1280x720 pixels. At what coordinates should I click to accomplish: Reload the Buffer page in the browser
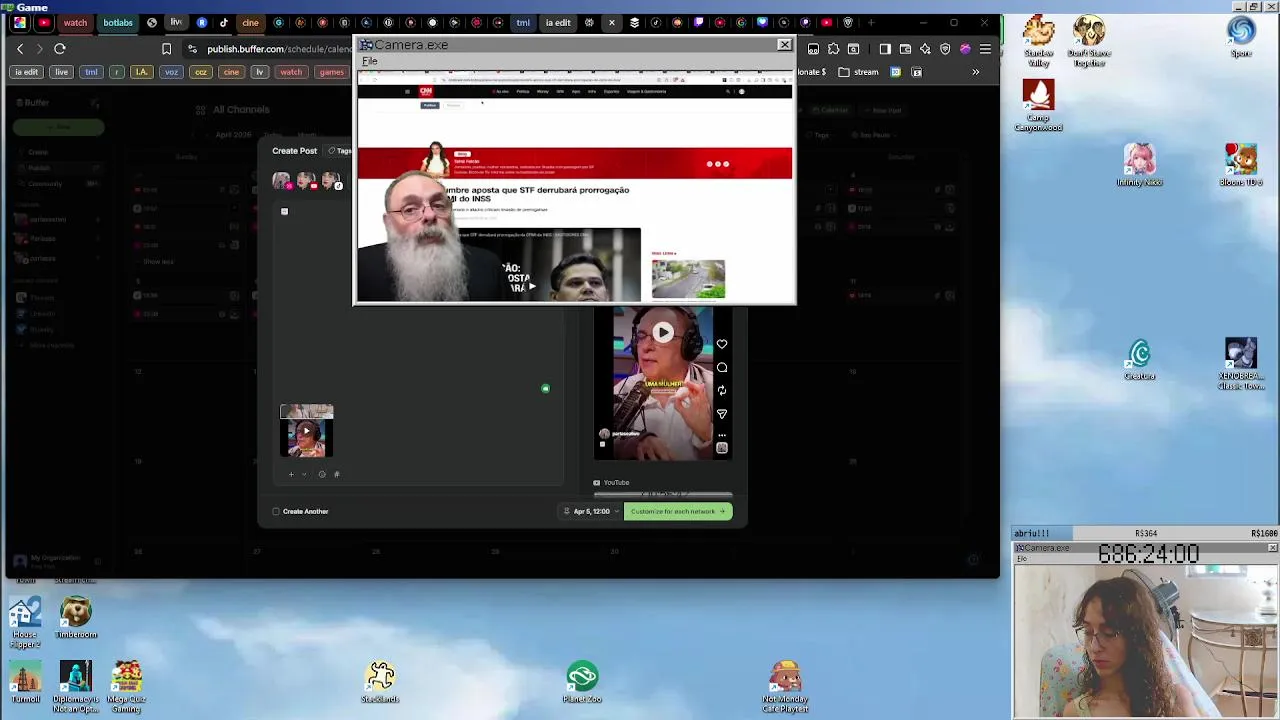(60, 49)
